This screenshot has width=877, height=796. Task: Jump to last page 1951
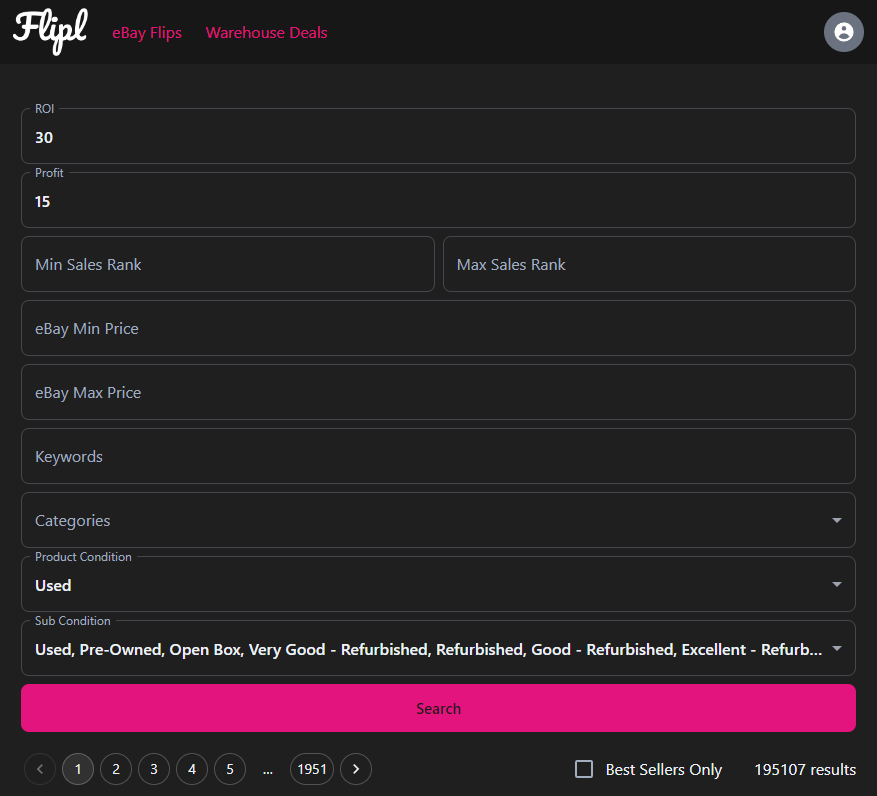pyautogui.click(x=312, y=769)
